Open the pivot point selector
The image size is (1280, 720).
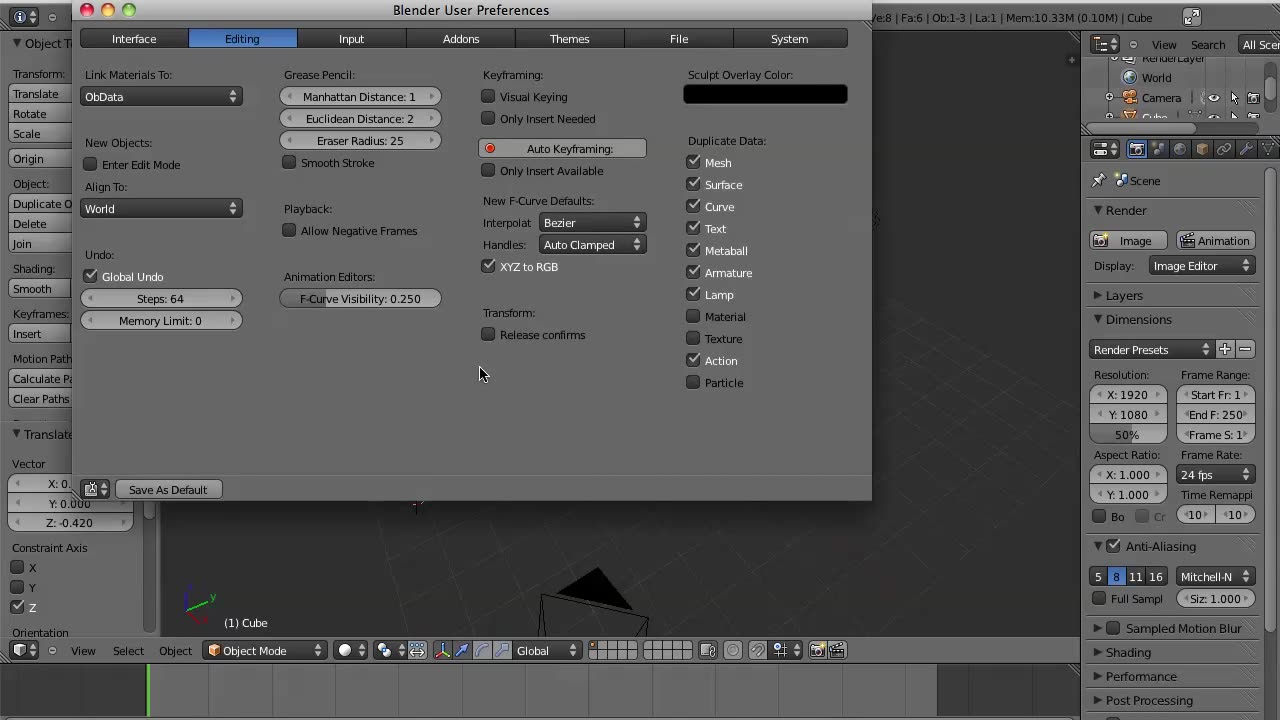coord(390,650)
